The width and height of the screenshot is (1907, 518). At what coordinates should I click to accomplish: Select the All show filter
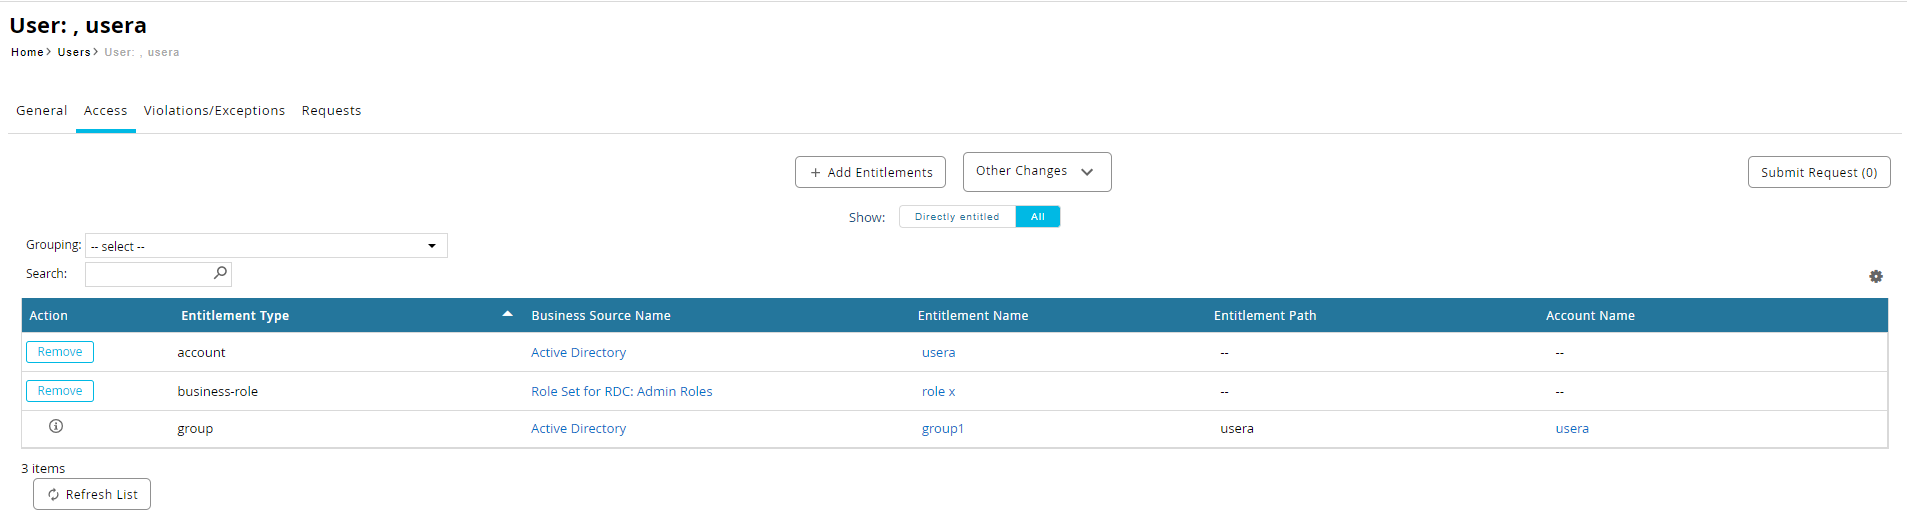(1037, 217)
